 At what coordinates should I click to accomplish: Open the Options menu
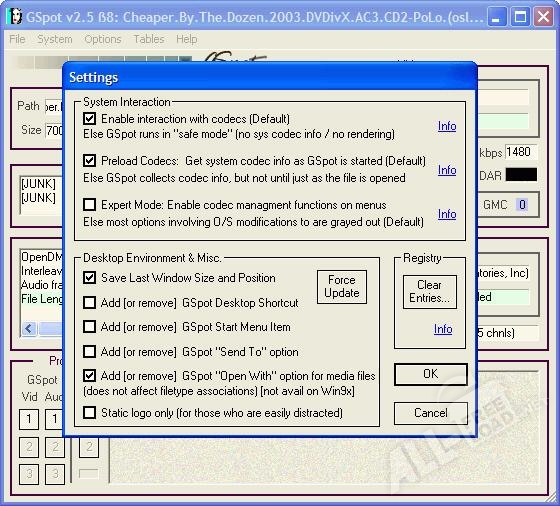[x=103, y=39]
